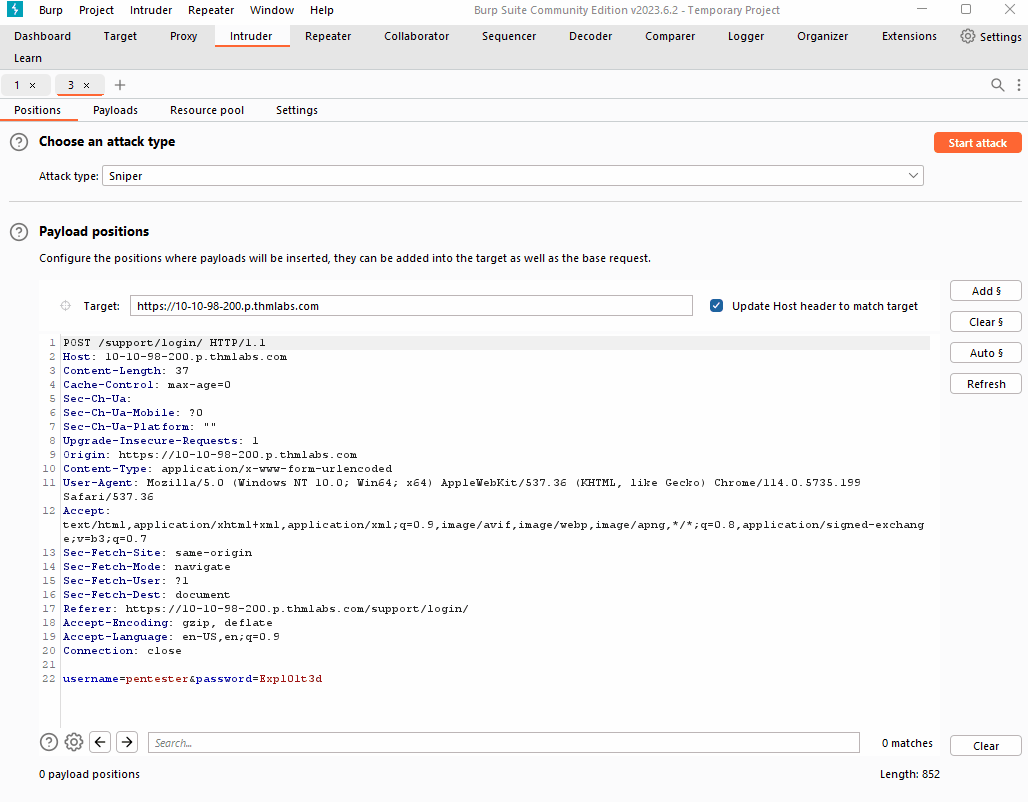Open the search icon in the Intruder tab bar
The image size is (1028, 802).
(x=997, y=85)
